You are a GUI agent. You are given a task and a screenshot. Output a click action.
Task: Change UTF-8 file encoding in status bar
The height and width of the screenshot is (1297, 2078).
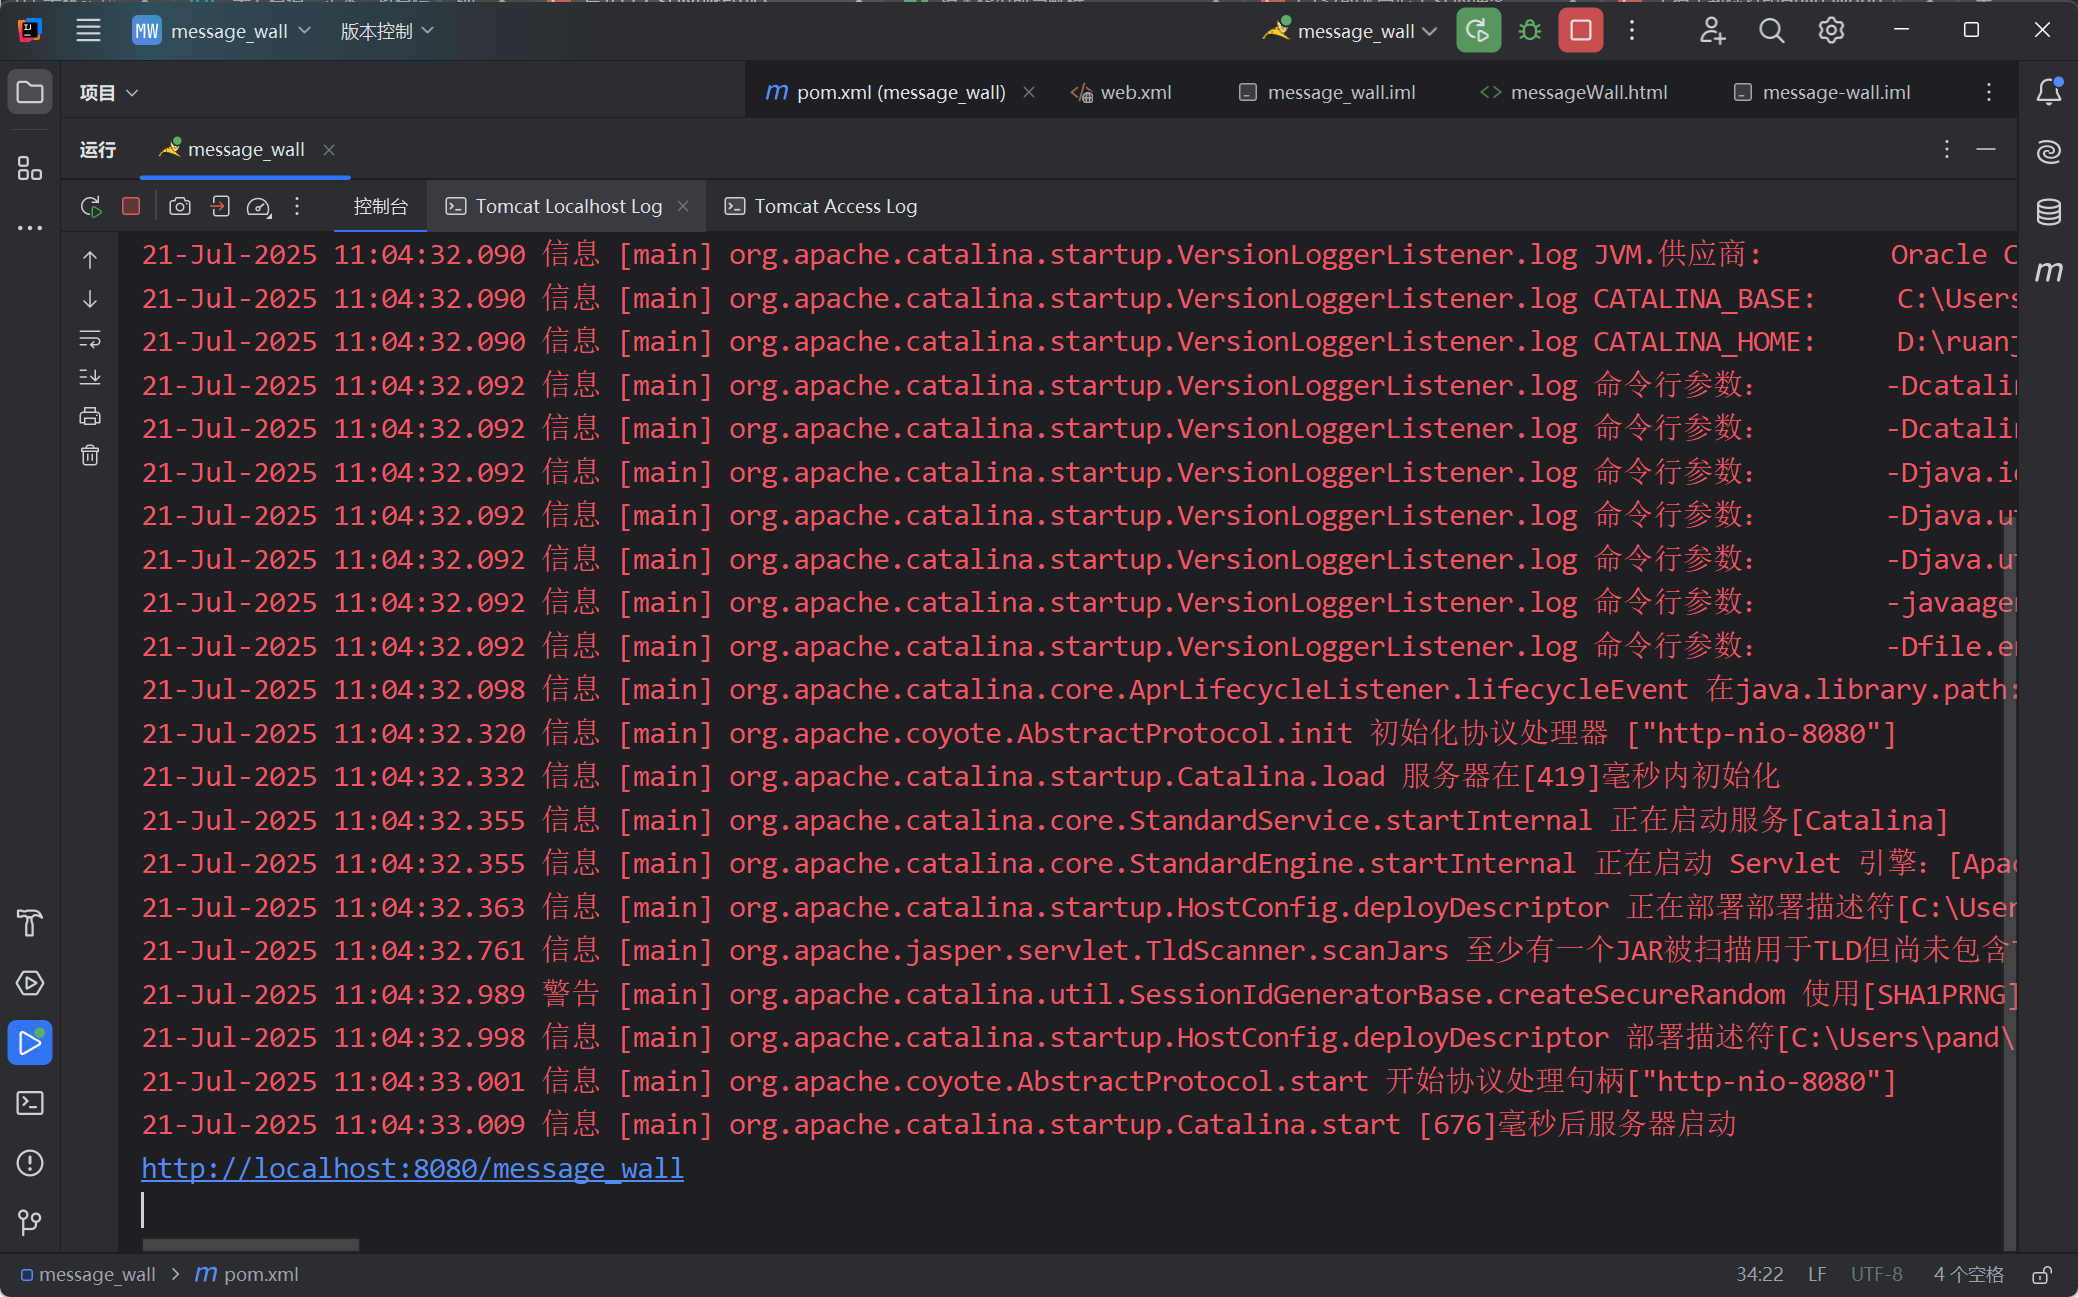(1877, 1275)
